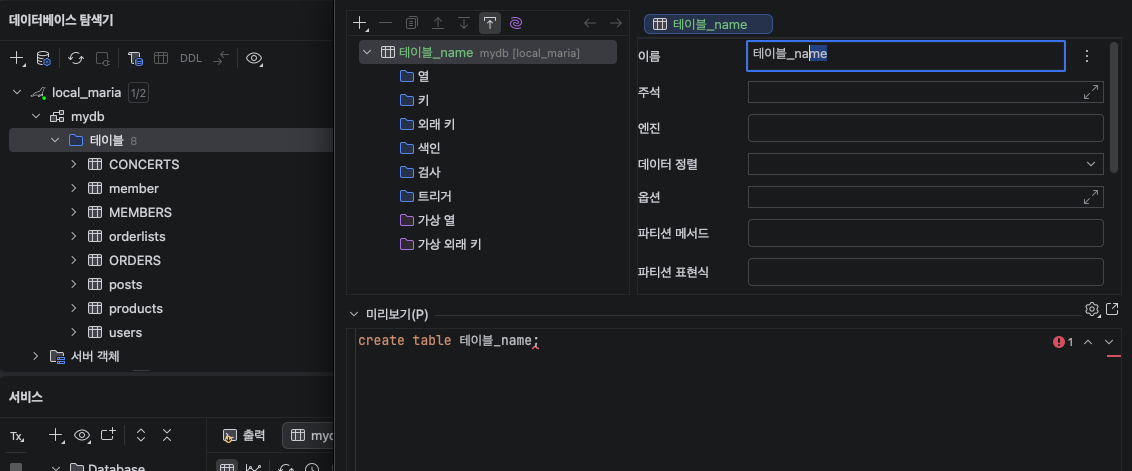Click the 1/2 schema count badge

pos(138,92)
